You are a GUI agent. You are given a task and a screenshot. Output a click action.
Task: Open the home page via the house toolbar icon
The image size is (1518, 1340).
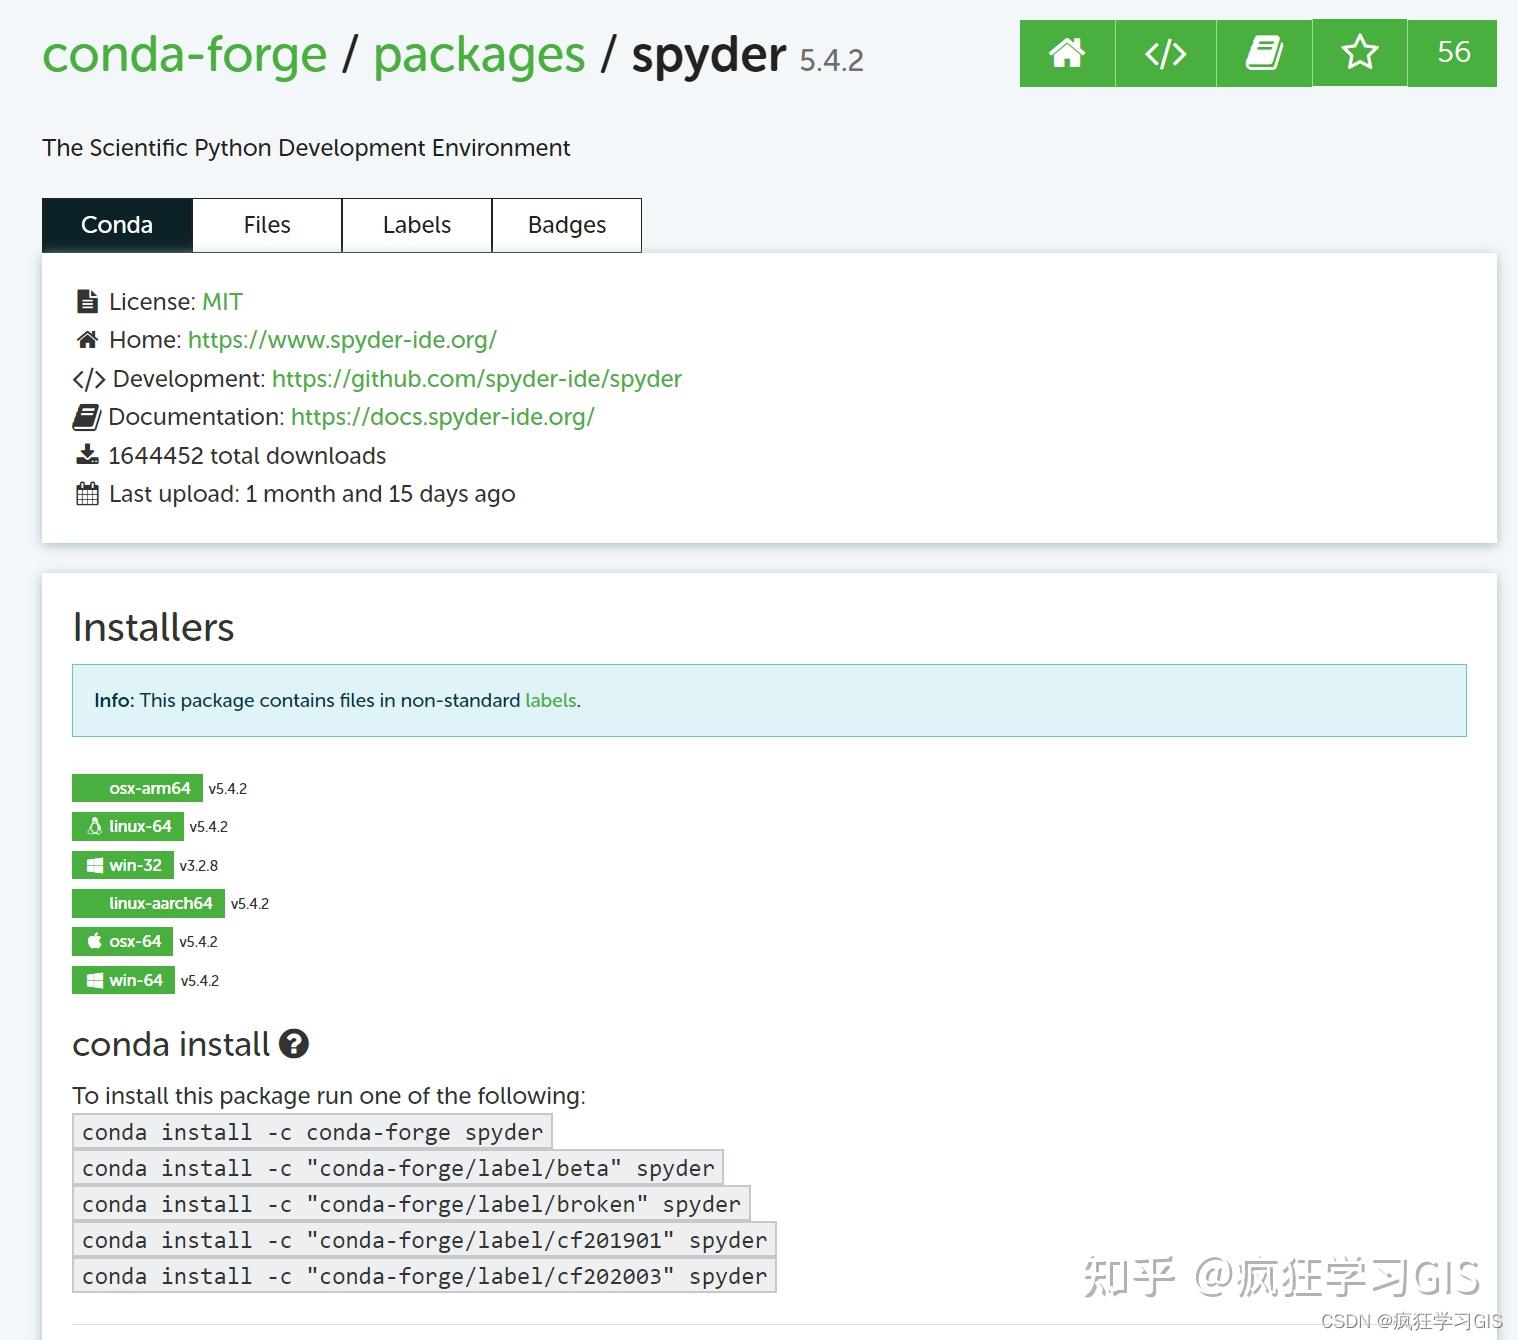pyautogui.click(x=1066, y=54)
